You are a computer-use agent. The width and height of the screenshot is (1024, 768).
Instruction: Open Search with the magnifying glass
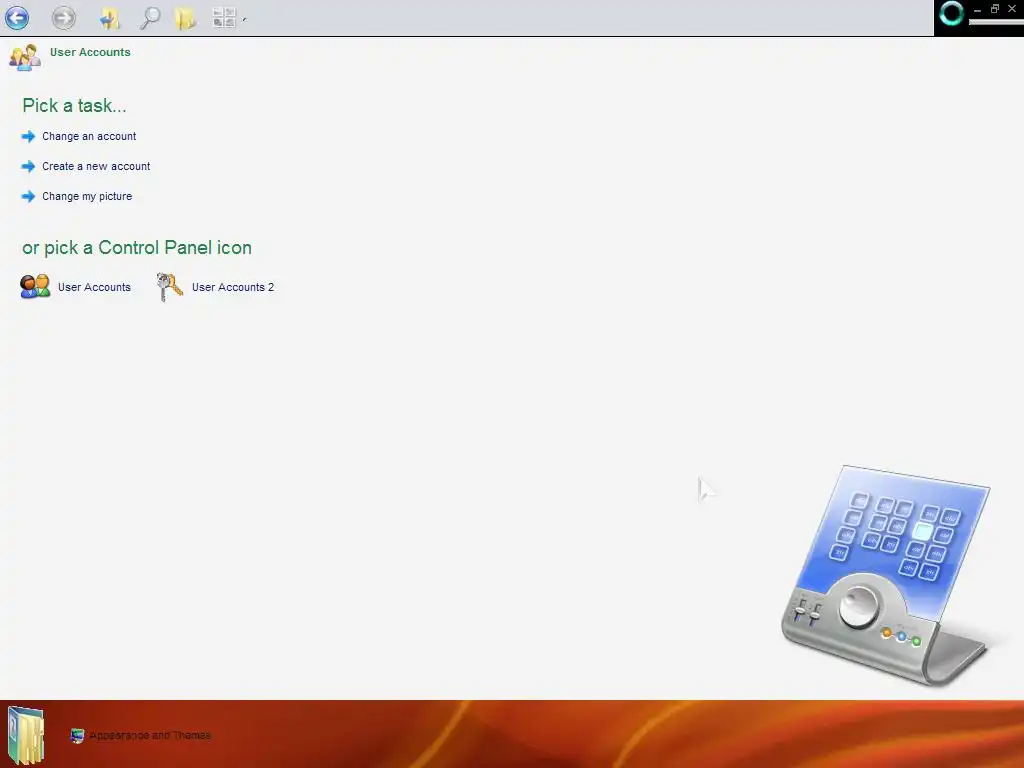150,18
